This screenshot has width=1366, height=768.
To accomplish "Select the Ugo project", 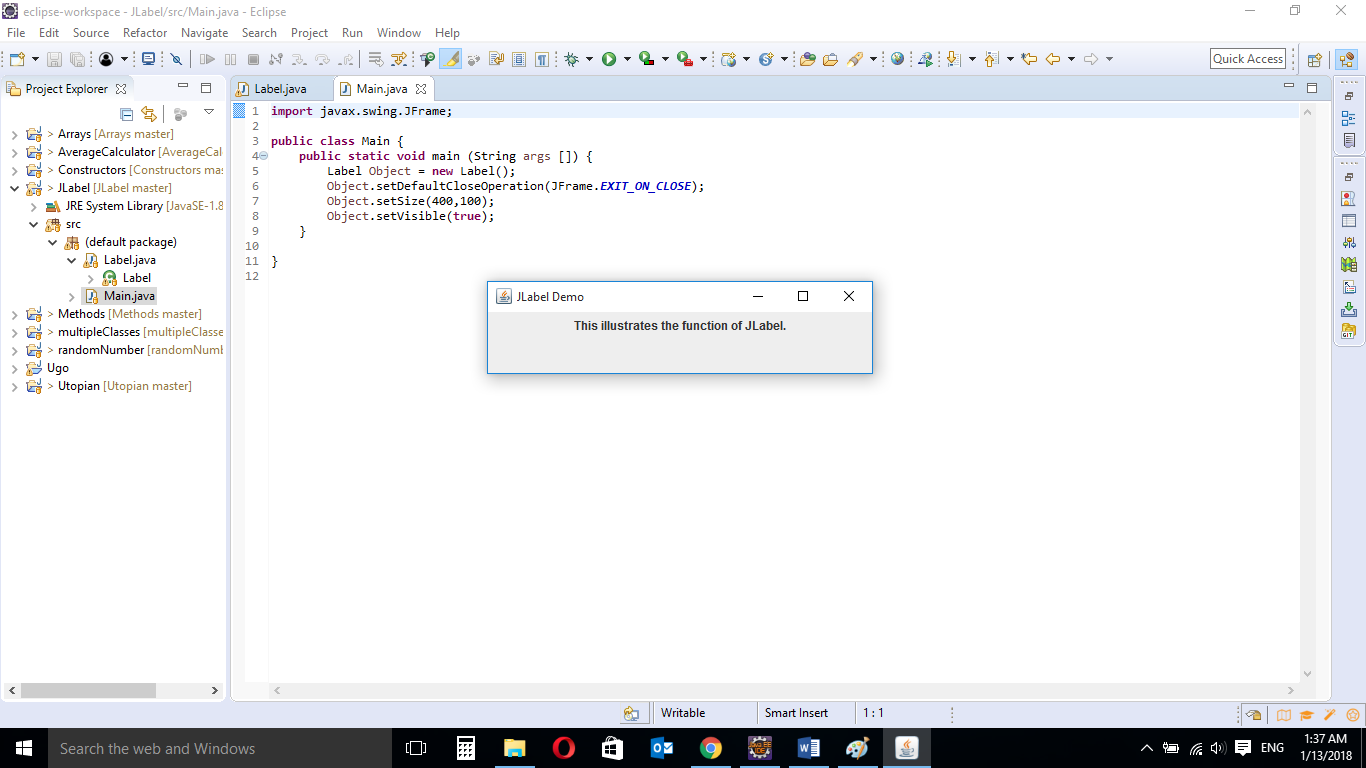I will coord(58,368).
